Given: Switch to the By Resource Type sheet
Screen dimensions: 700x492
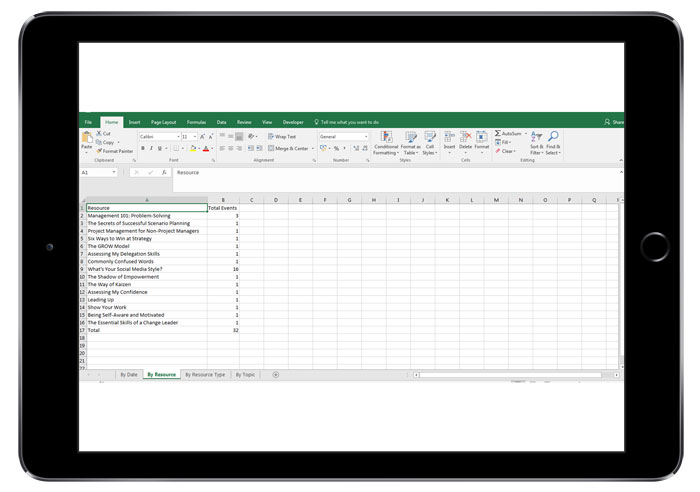Looking at the screenshot, I should [x=205, y=375].
